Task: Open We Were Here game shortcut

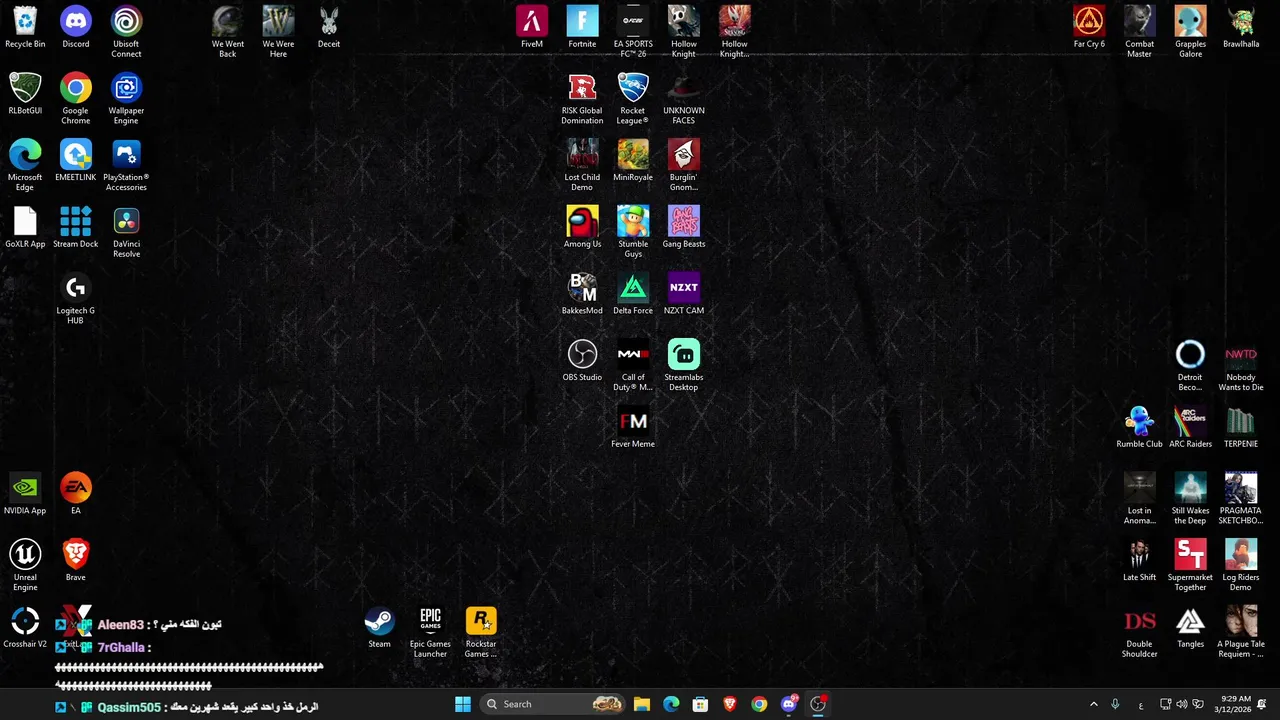Action: pyautogui.click(x=278, y=32)
